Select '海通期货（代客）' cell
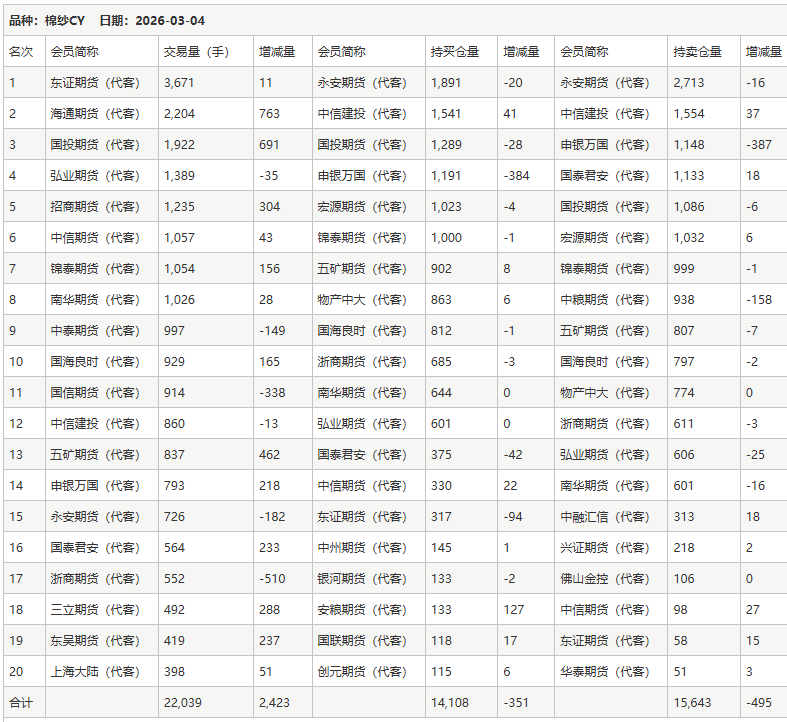The width and height of the screenshot is (787, 722). point(95,114)
